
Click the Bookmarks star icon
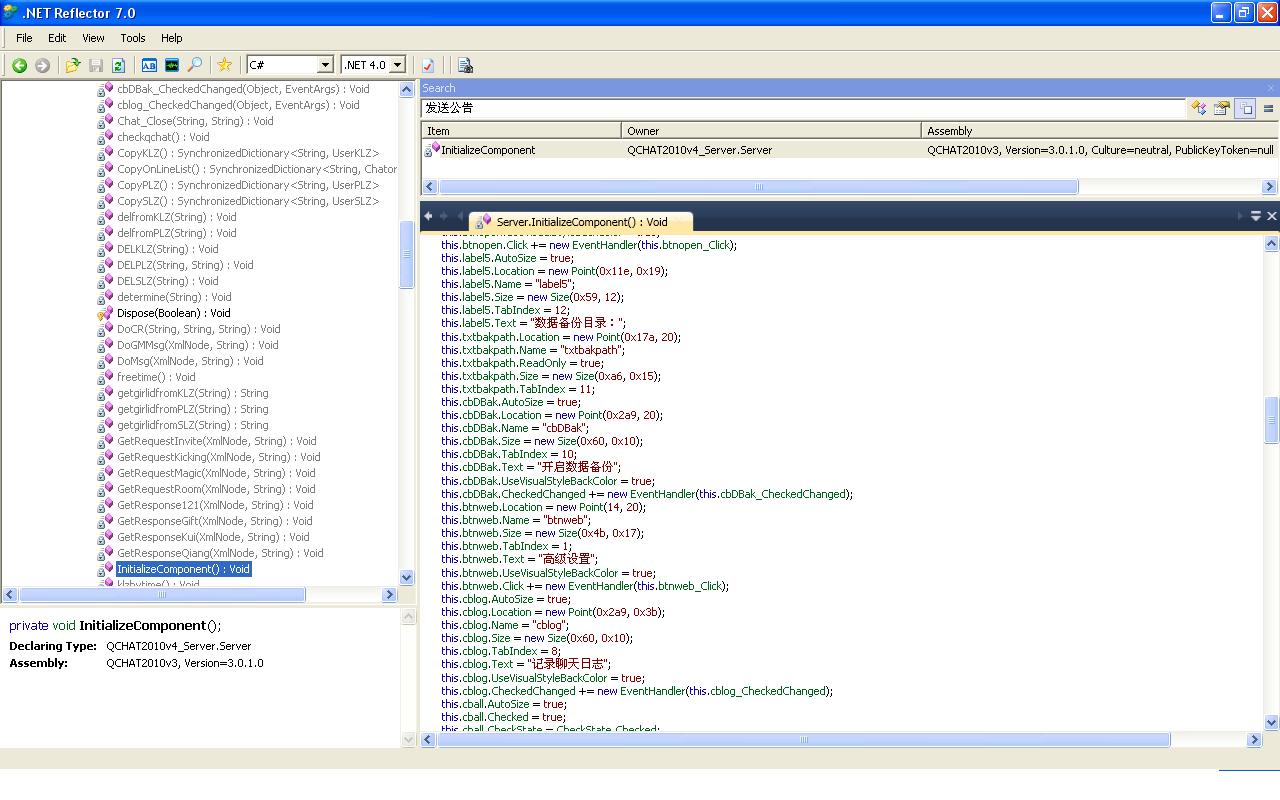click(225, 65)
